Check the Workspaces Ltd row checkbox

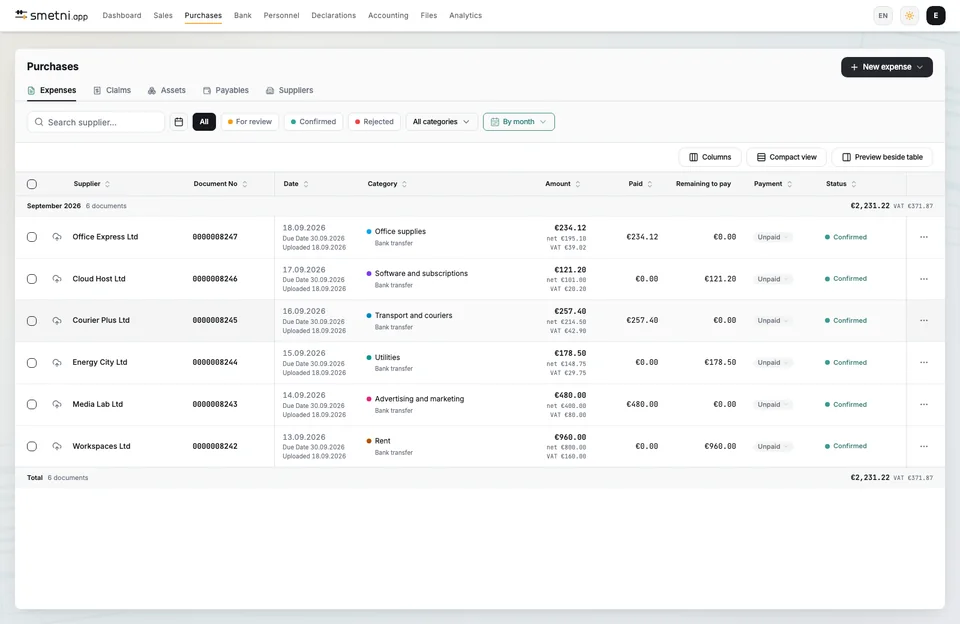[32, 446]
